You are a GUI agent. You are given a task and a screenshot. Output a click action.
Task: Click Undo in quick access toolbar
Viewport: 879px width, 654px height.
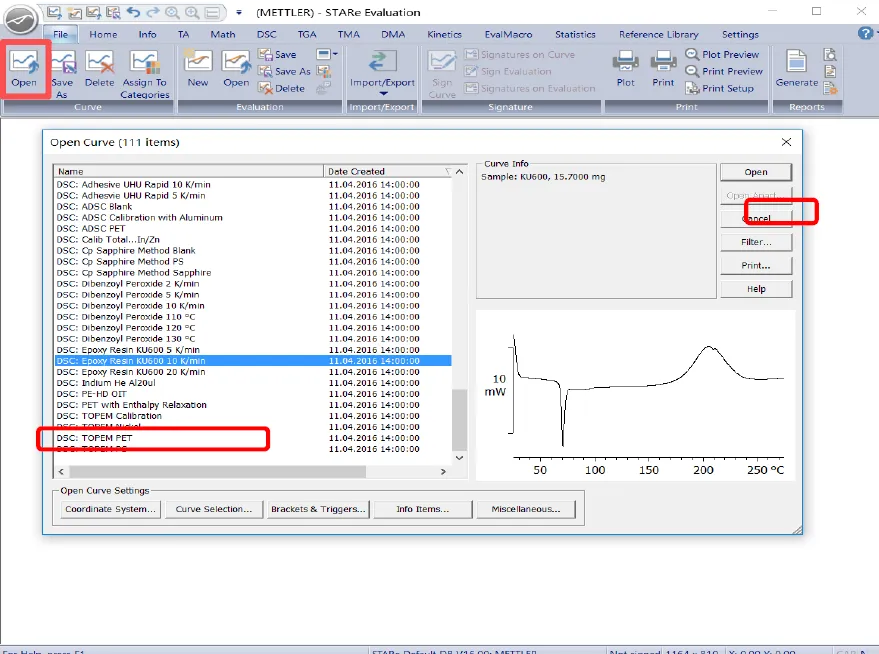[x=133, y=12]
